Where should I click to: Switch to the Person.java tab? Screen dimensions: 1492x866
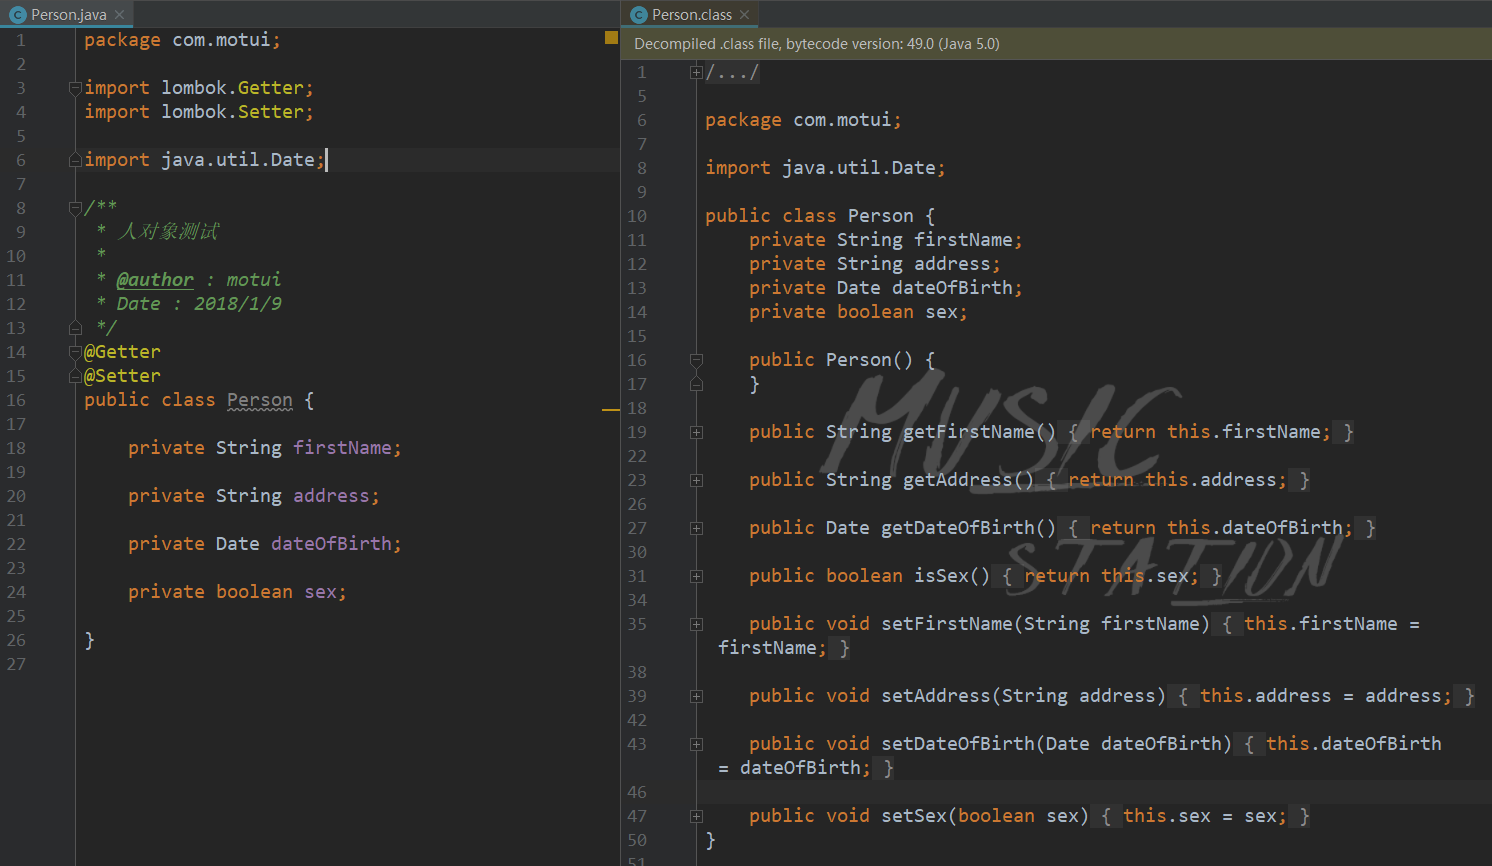[67, 14]
